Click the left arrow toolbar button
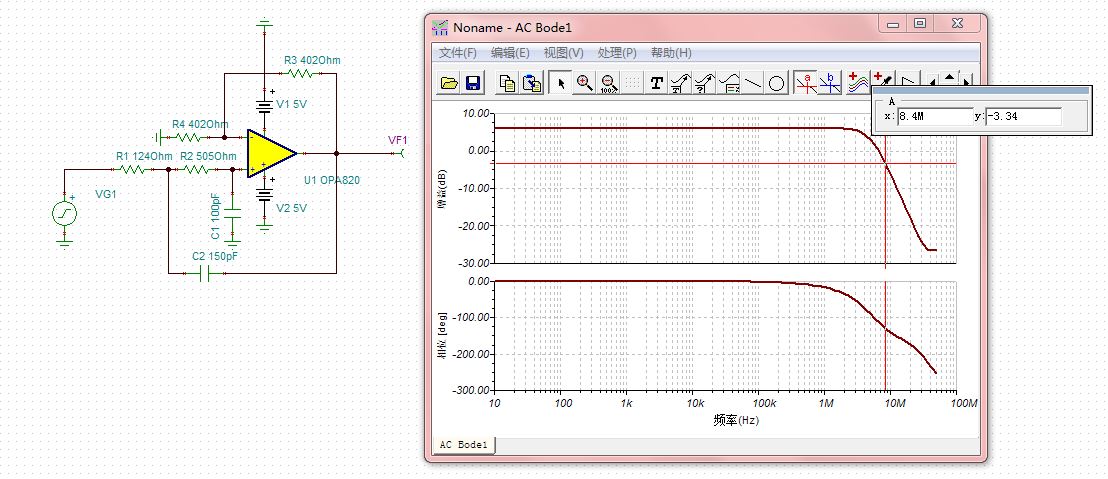 click(933, 79)
